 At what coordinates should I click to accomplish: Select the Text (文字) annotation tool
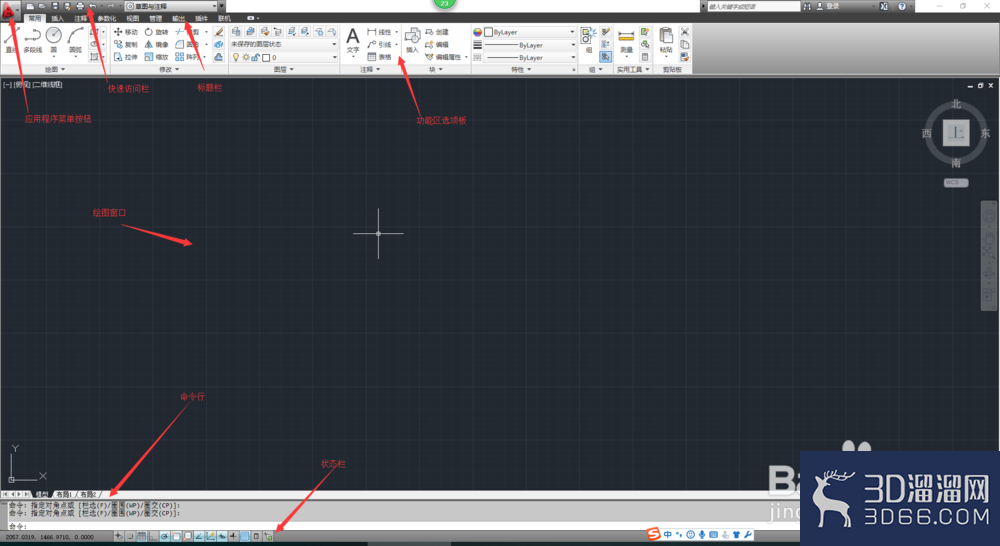point(353,41)
